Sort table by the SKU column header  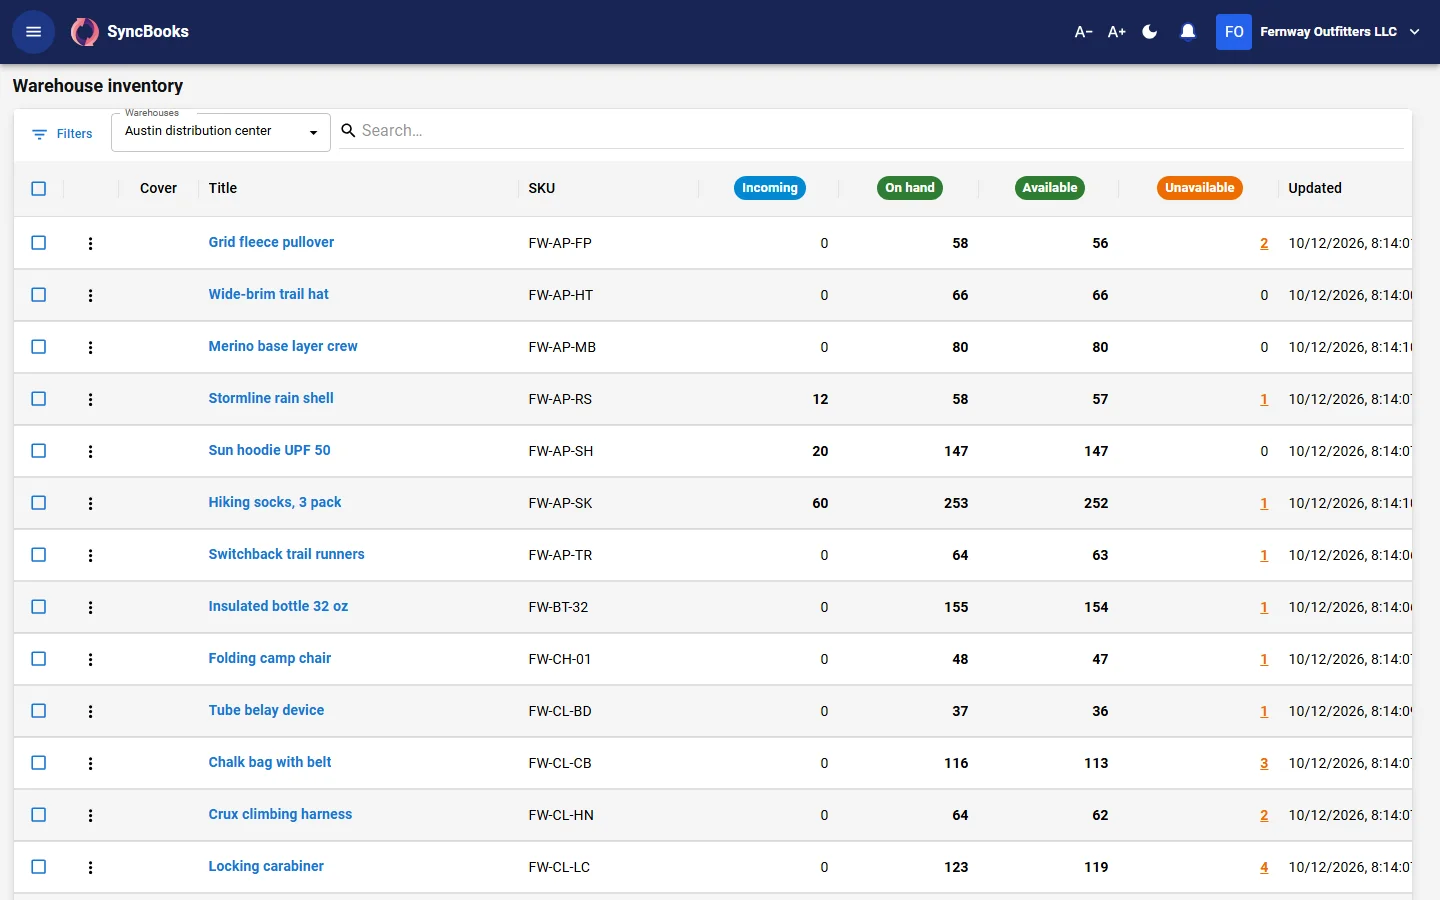[542, 188]
